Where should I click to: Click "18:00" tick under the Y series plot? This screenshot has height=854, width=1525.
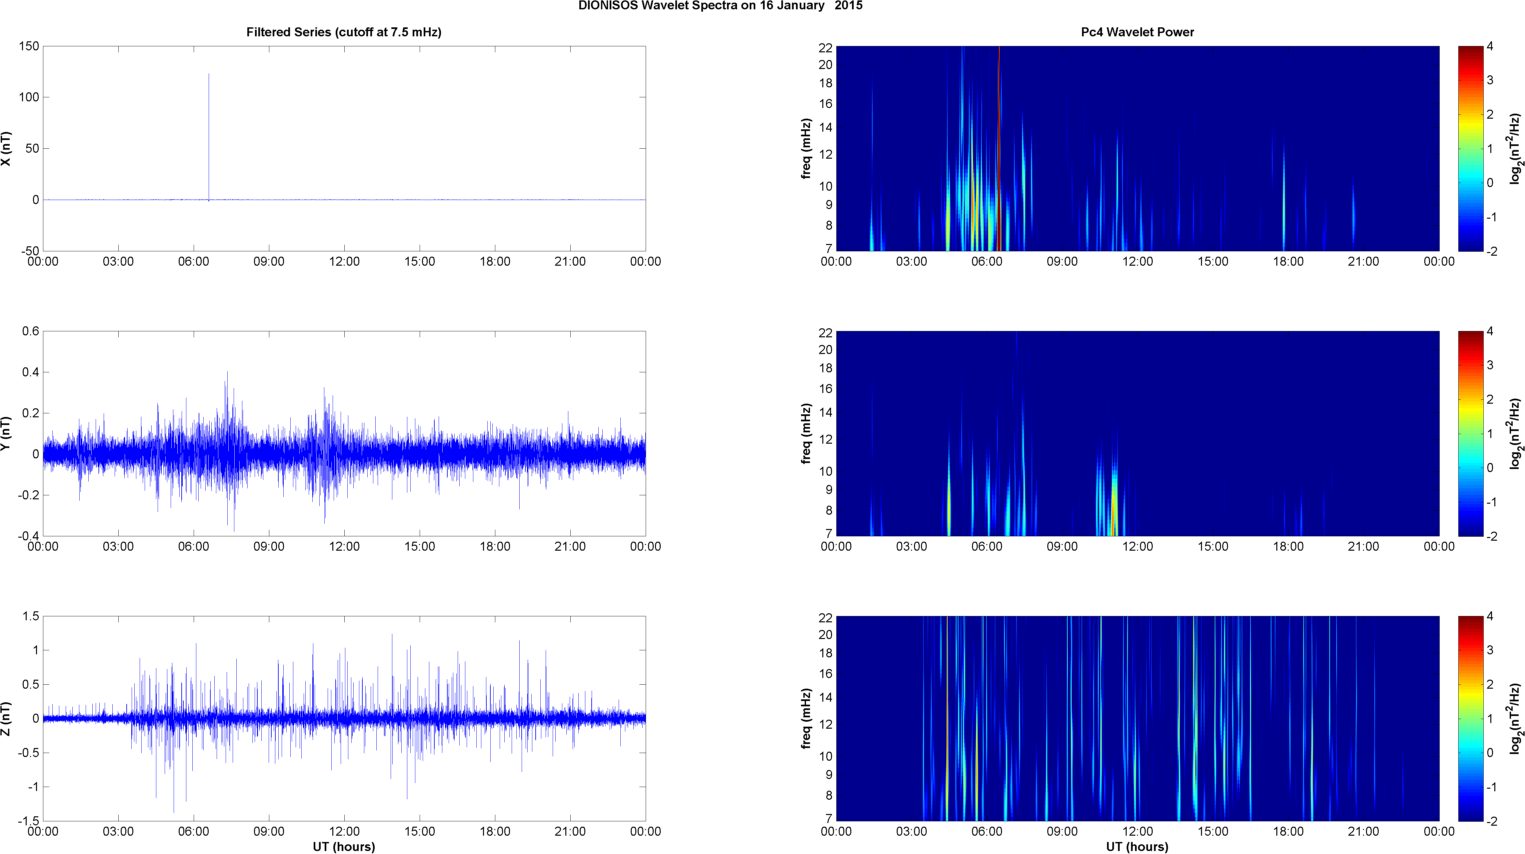pos(495,547)
